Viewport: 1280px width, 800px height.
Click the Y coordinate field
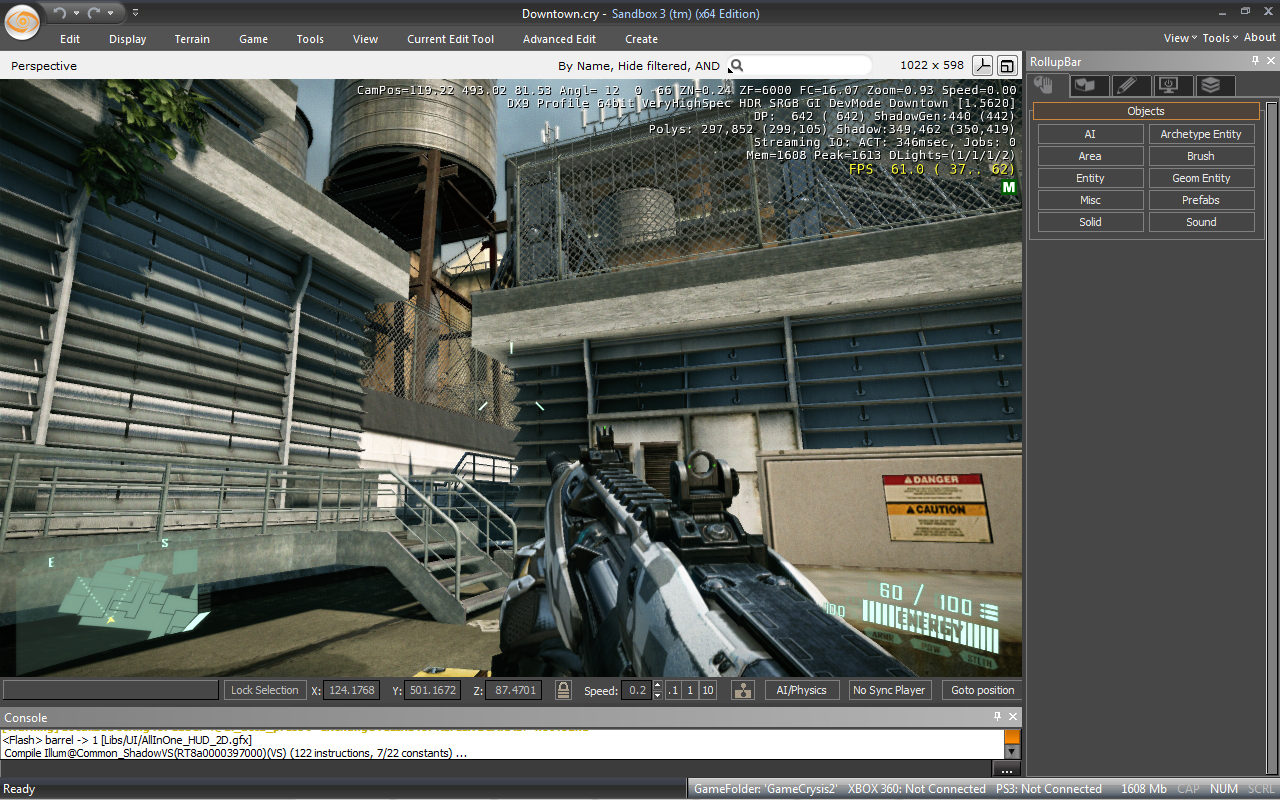(432, 690)
